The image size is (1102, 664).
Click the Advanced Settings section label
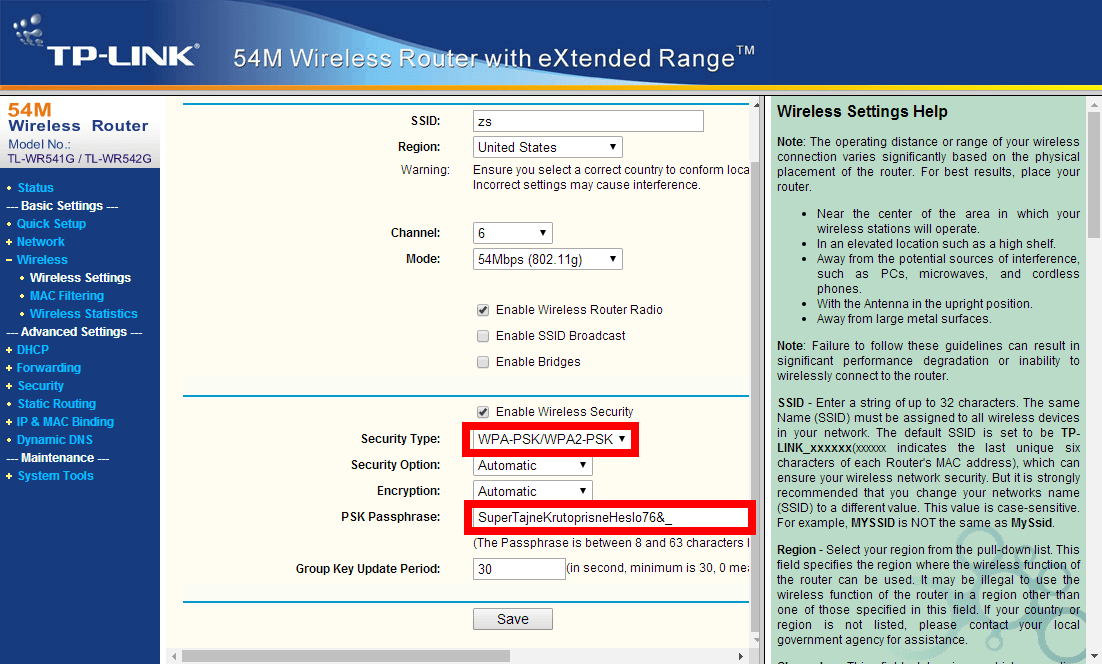click(x=74, y=332)
